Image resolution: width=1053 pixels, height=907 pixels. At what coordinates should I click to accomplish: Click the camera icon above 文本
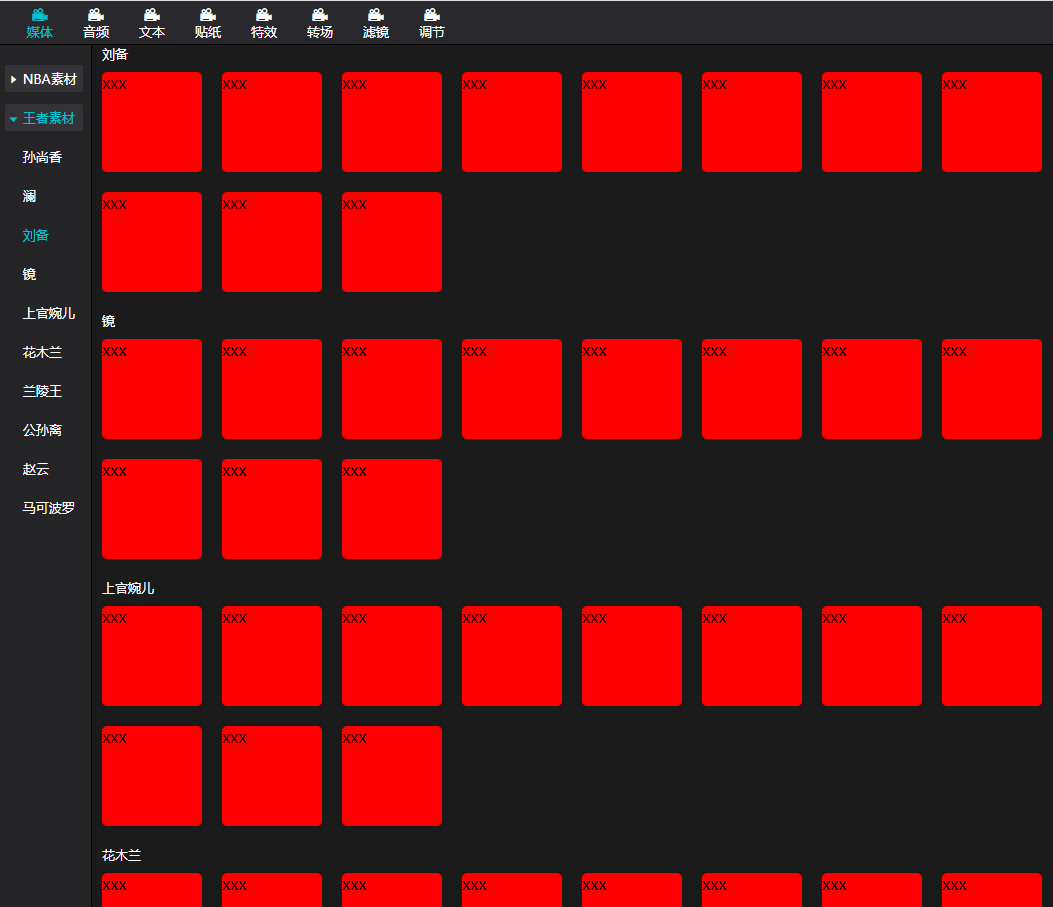[x=152, y=15]
